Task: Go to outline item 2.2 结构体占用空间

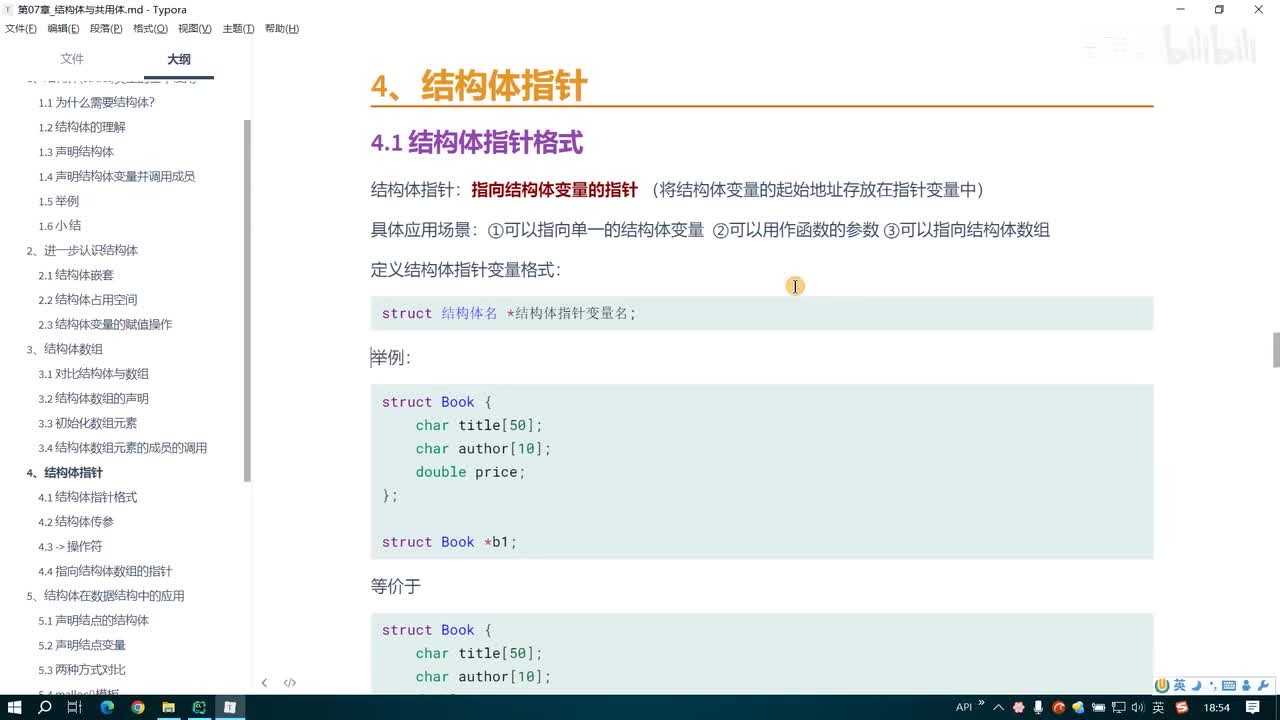Action: (x=88, y=300)
